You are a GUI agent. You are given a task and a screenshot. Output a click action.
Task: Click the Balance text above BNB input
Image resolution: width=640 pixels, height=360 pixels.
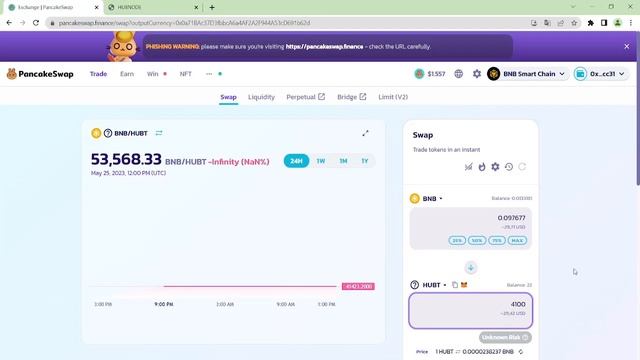511,198
